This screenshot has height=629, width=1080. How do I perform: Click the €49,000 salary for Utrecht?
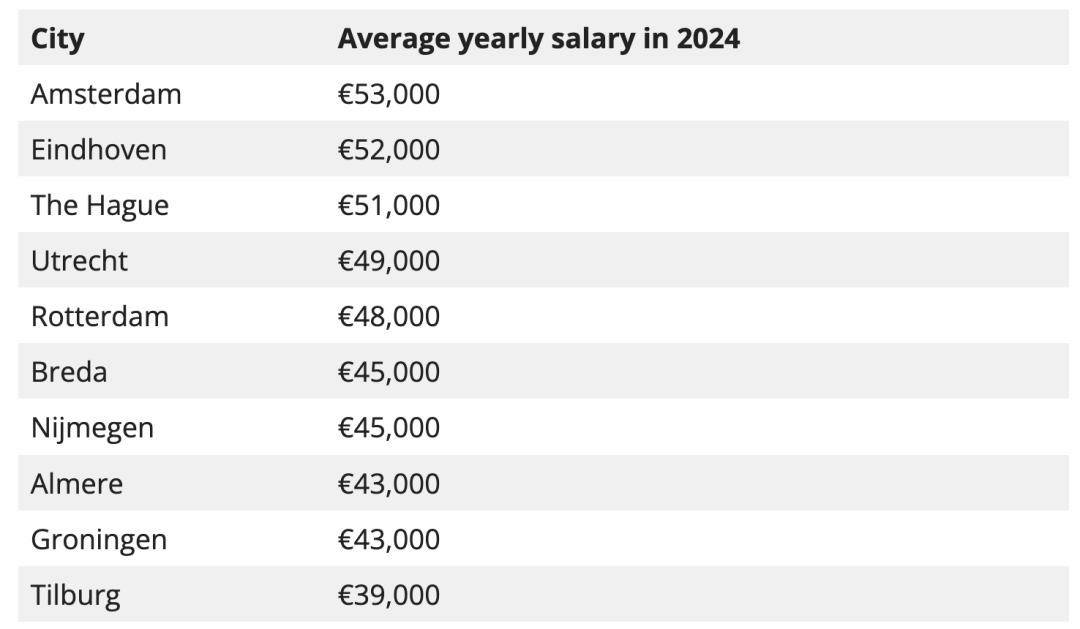tap(388, 261)
